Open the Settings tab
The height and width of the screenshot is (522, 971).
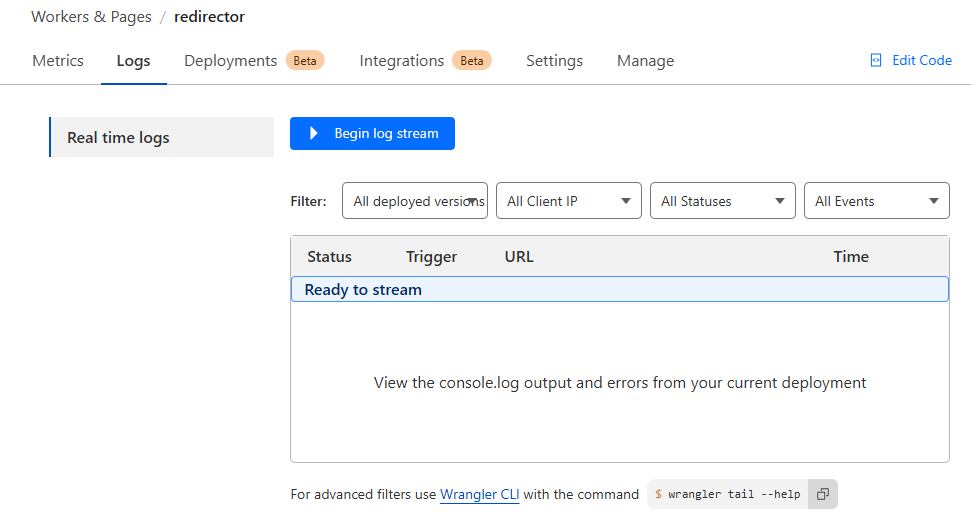(x=554, y=61)
